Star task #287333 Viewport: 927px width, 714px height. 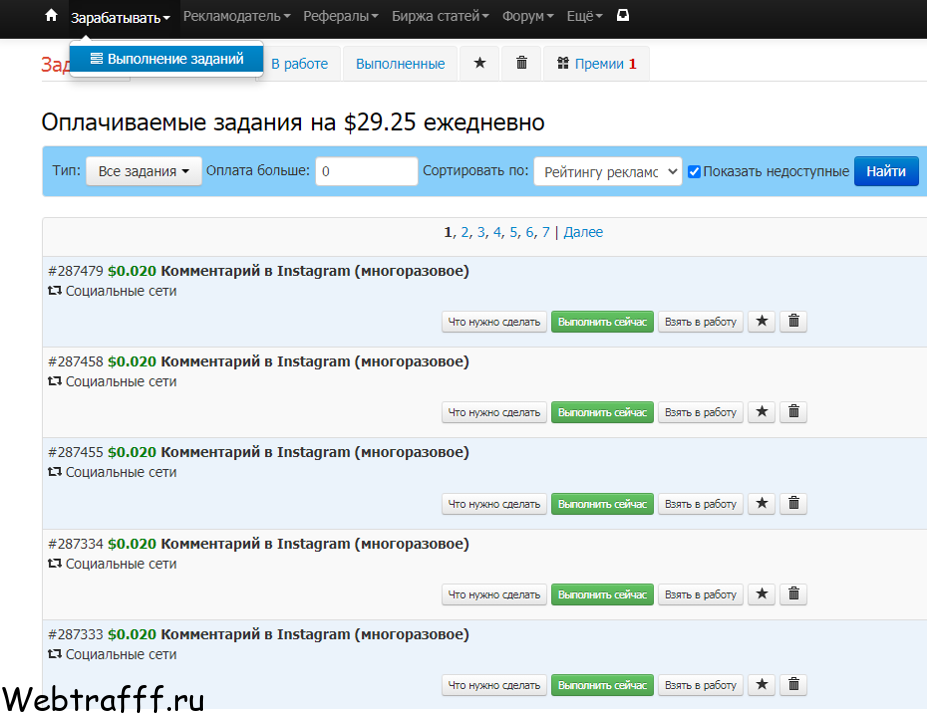761,684
